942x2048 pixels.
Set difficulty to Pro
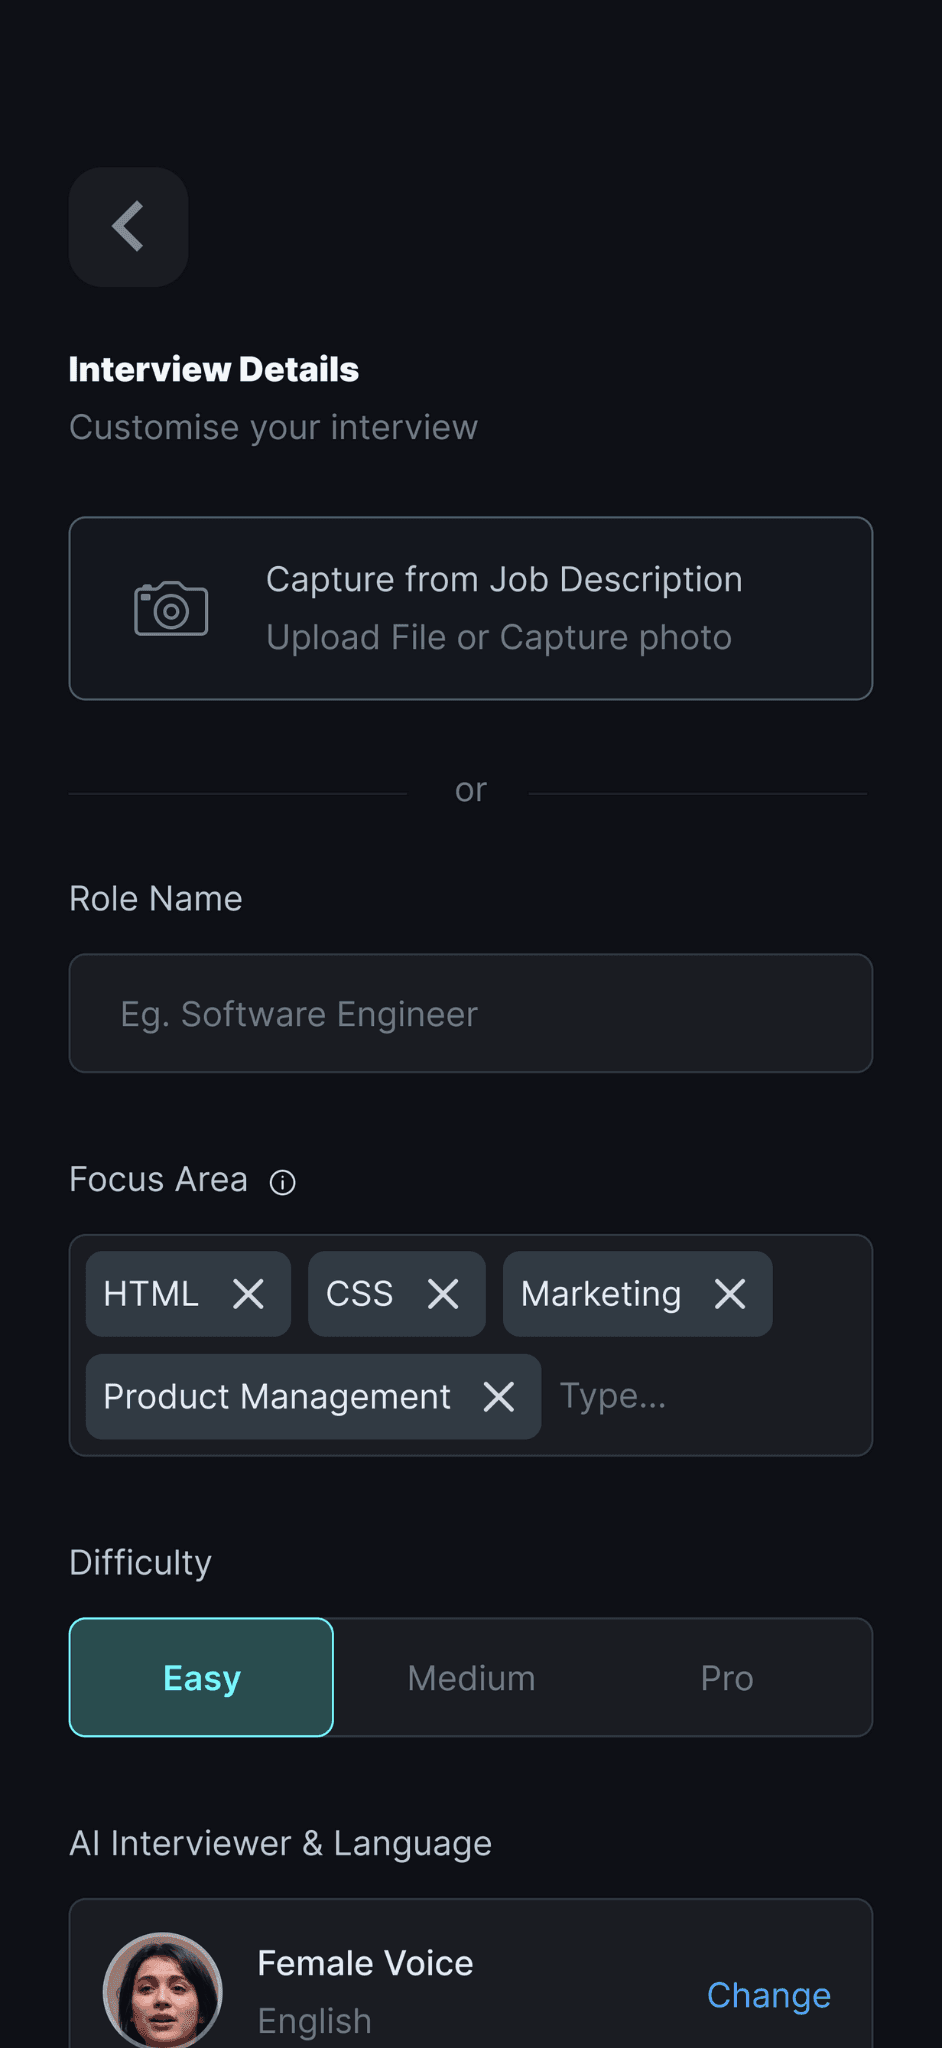click(727, 1677)
